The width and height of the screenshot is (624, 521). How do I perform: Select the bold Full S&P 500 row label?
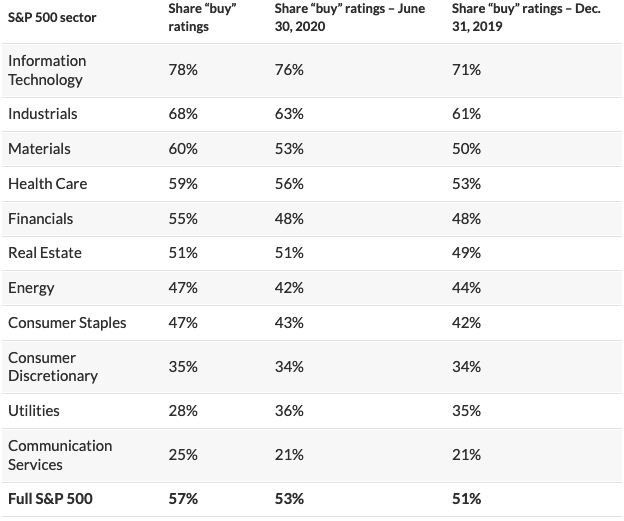pyautogui.click(x=50, y=498)
